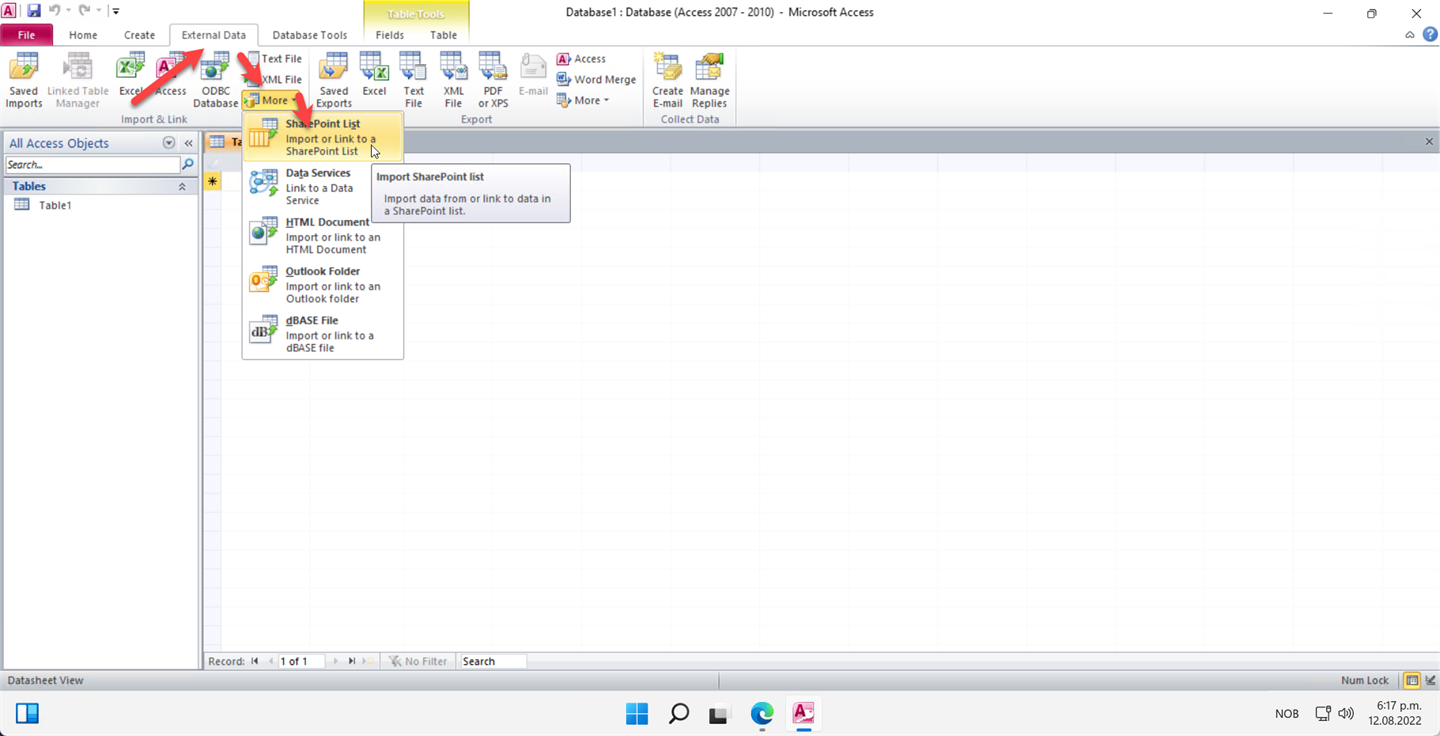Switch to Datasheet View in status bar

click(1412, 680)
